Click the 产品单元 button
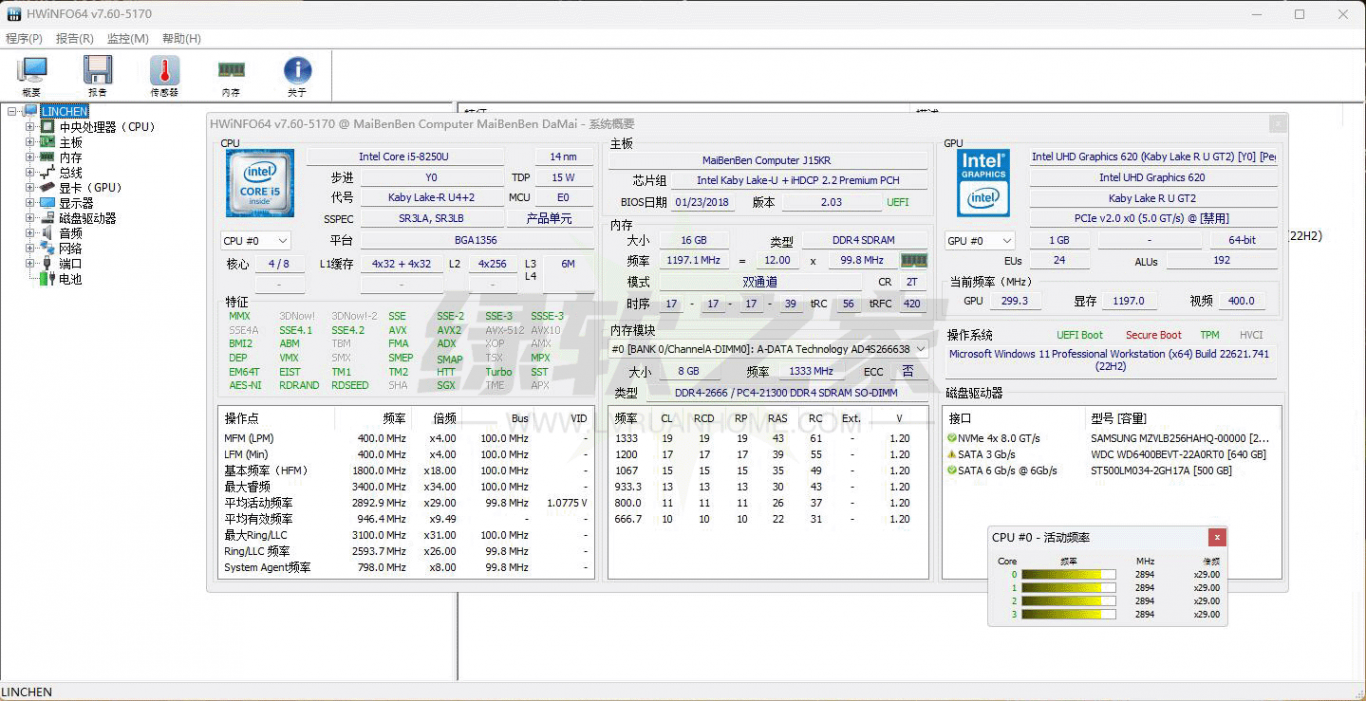This screenshot has height=701, width=1366. pos(549,219)
